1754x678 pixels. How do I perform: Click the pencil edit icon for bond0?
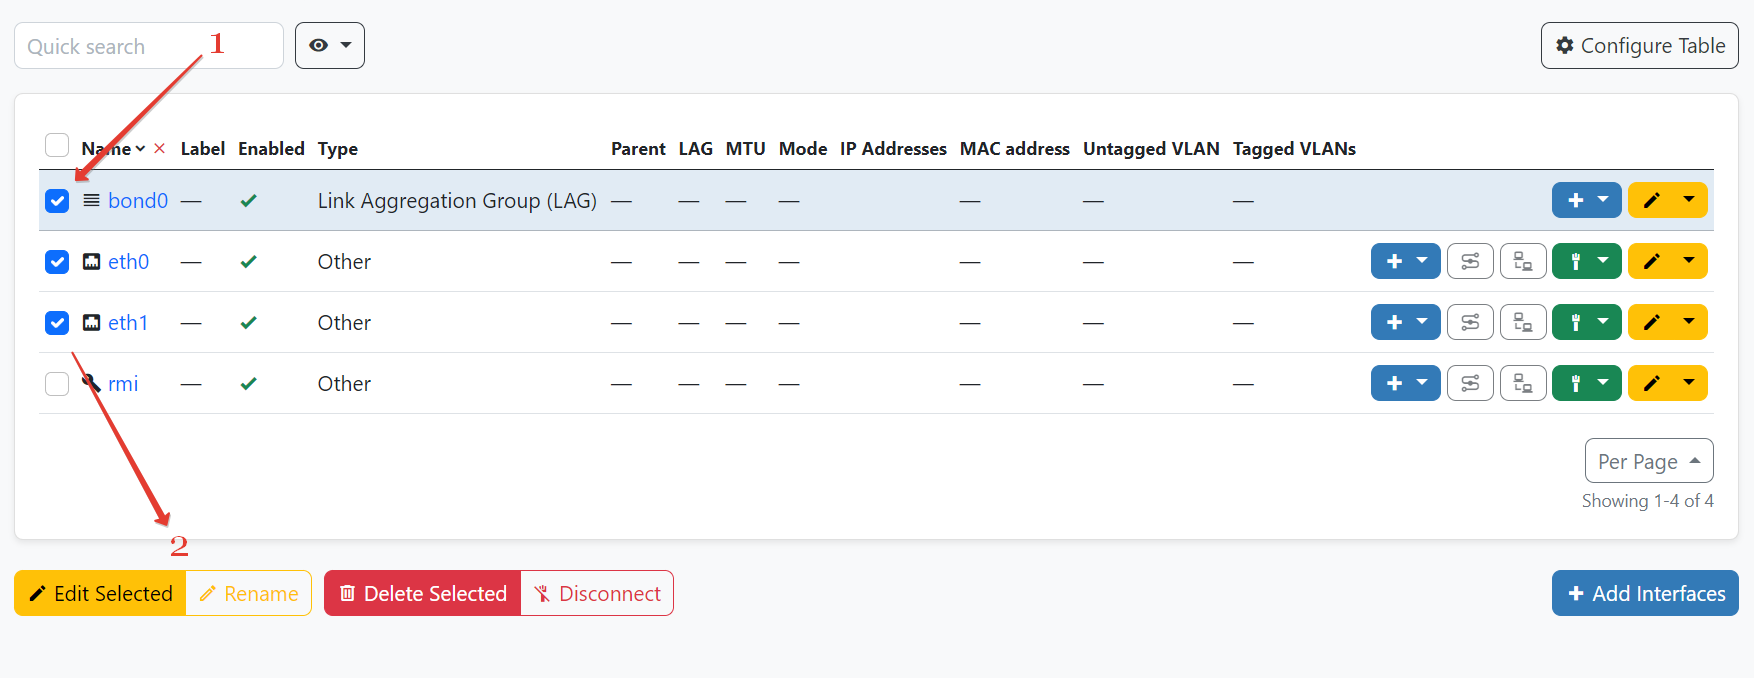[x=1652, y=201]
